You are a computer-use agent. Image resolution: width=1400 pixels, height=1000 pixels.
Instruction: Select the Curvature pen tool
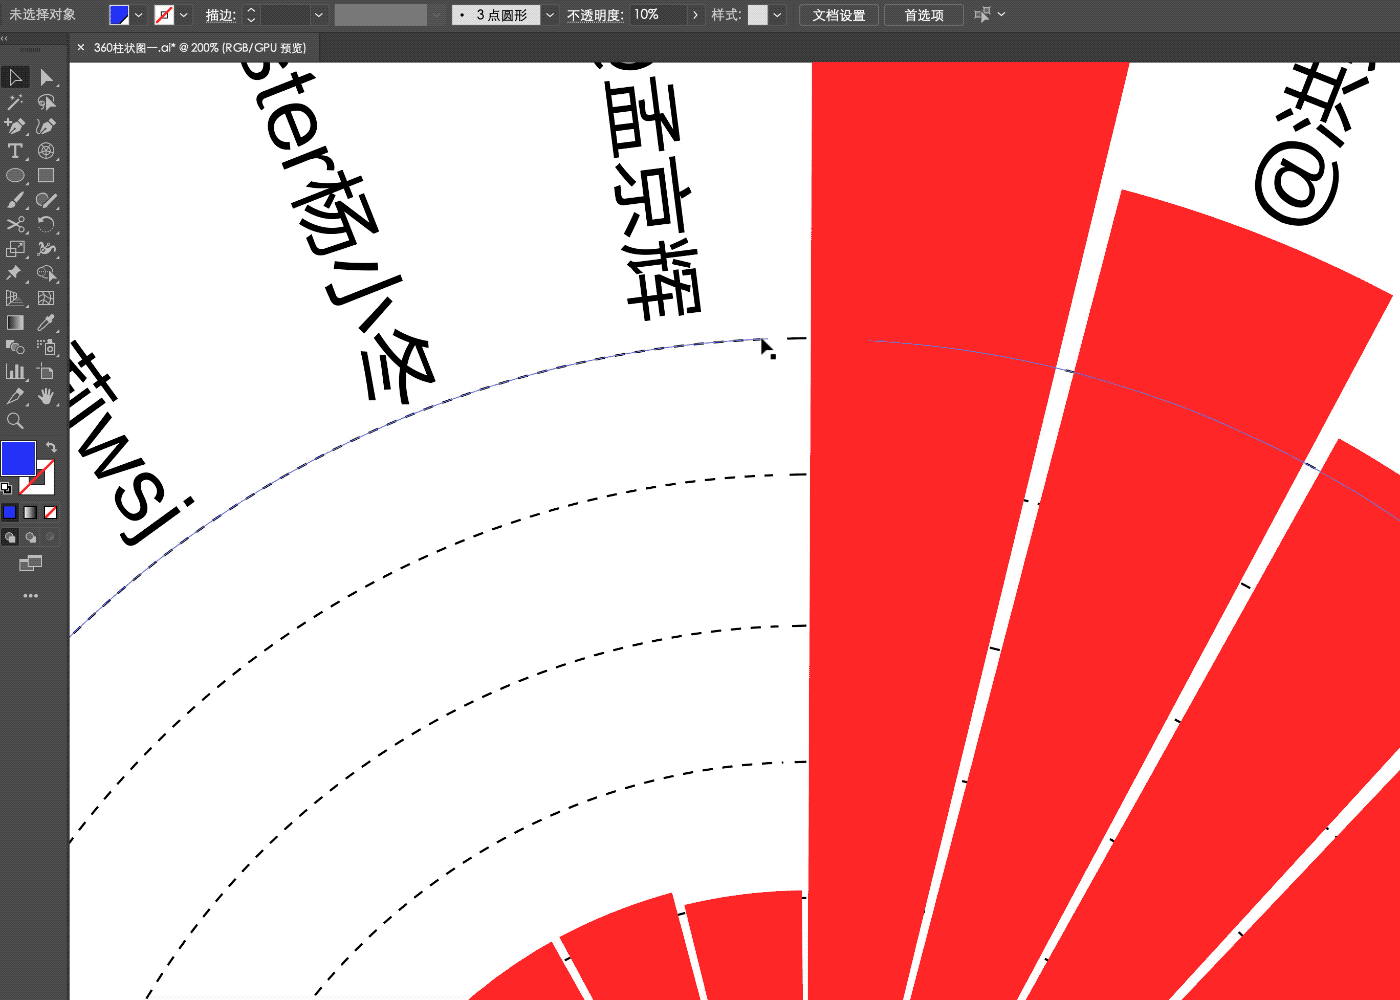pyautogui.click(x=46, y=126)
